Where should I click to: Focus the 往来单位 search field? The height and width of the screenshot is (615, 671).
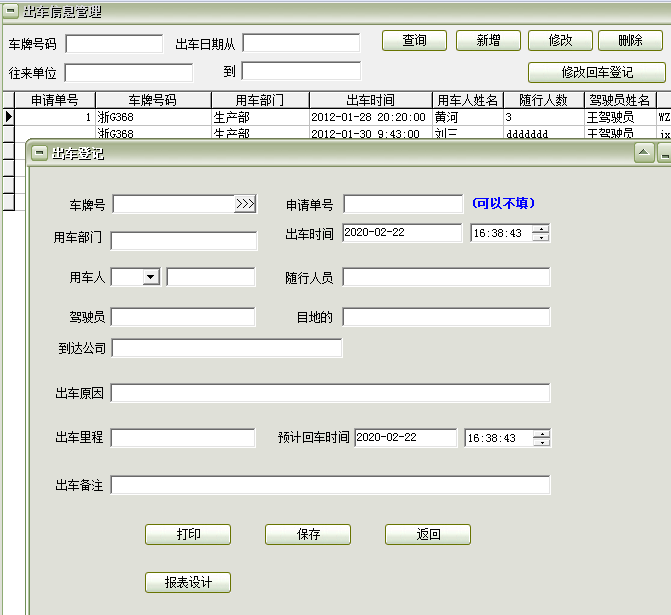tap(129, 73)
